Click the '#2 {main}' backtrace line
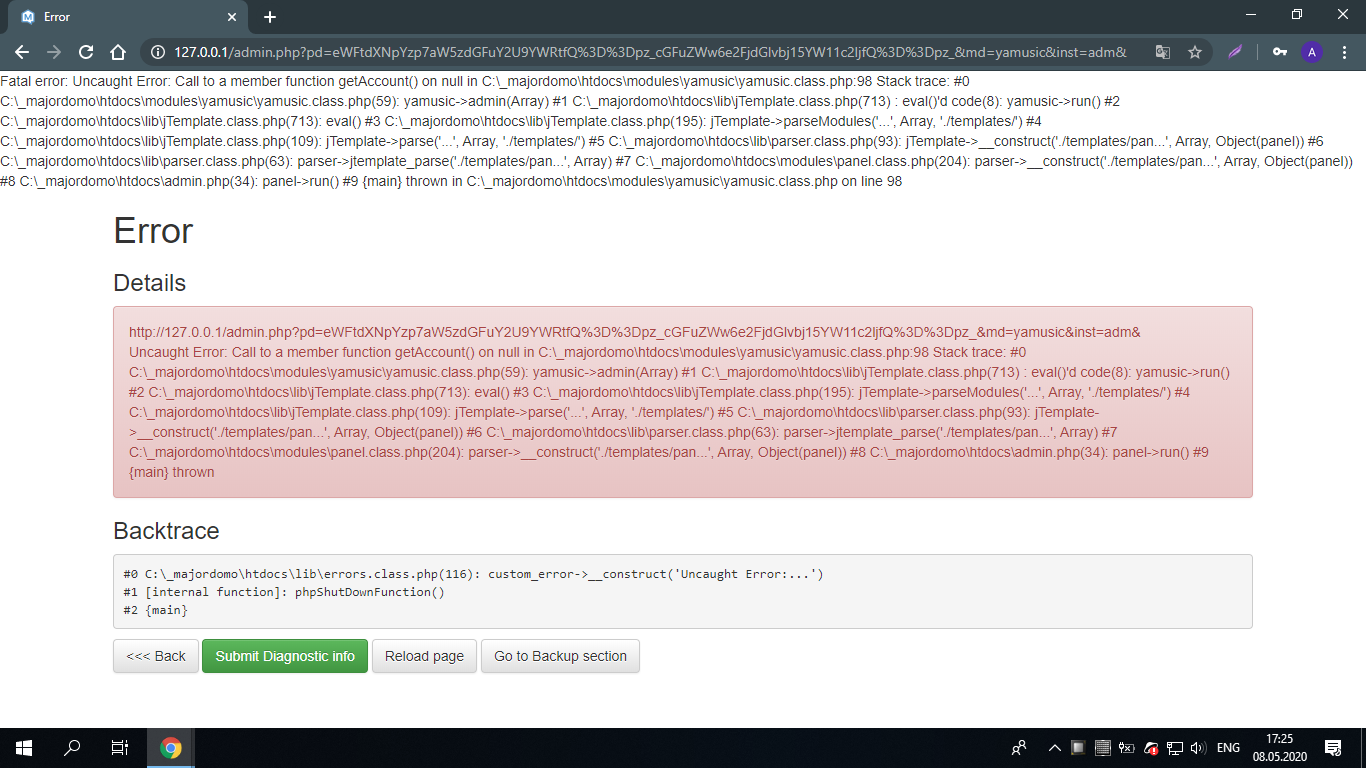The image size is (1366, 768). click(x=155, y=610)
